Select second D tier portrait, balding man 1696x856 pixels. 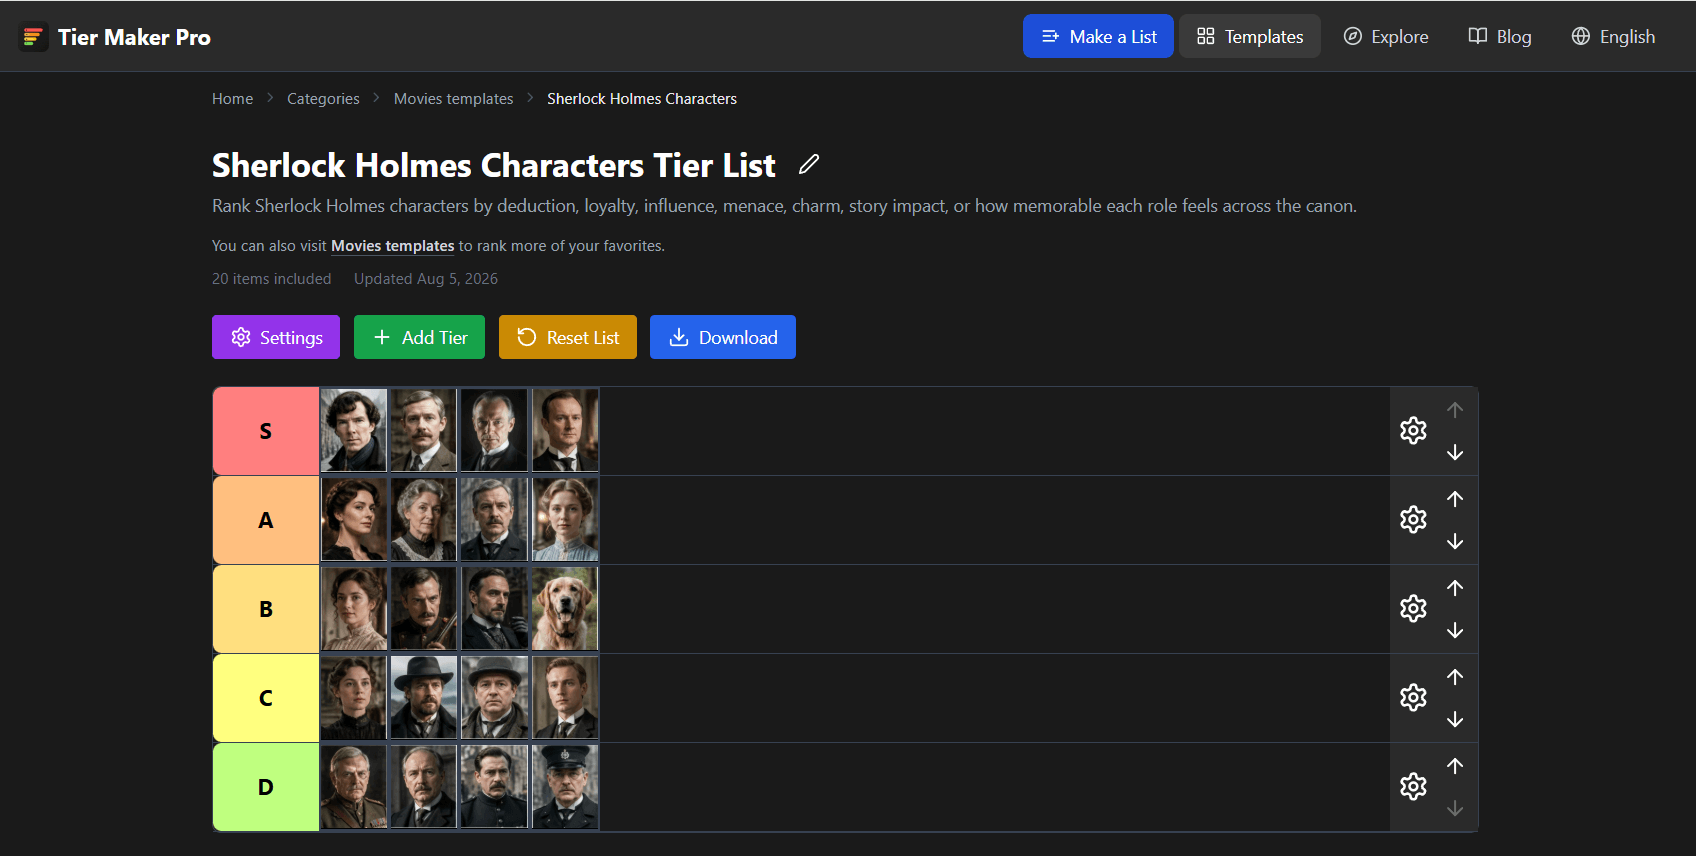(x=424, y=786)
